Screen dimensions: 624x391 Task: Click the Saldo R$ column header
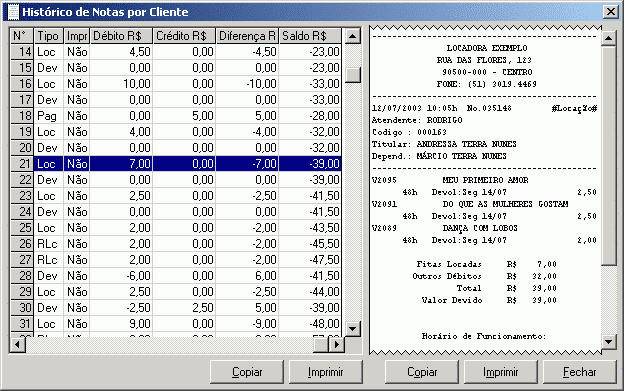pyautogui.click(x=310, y=36)
